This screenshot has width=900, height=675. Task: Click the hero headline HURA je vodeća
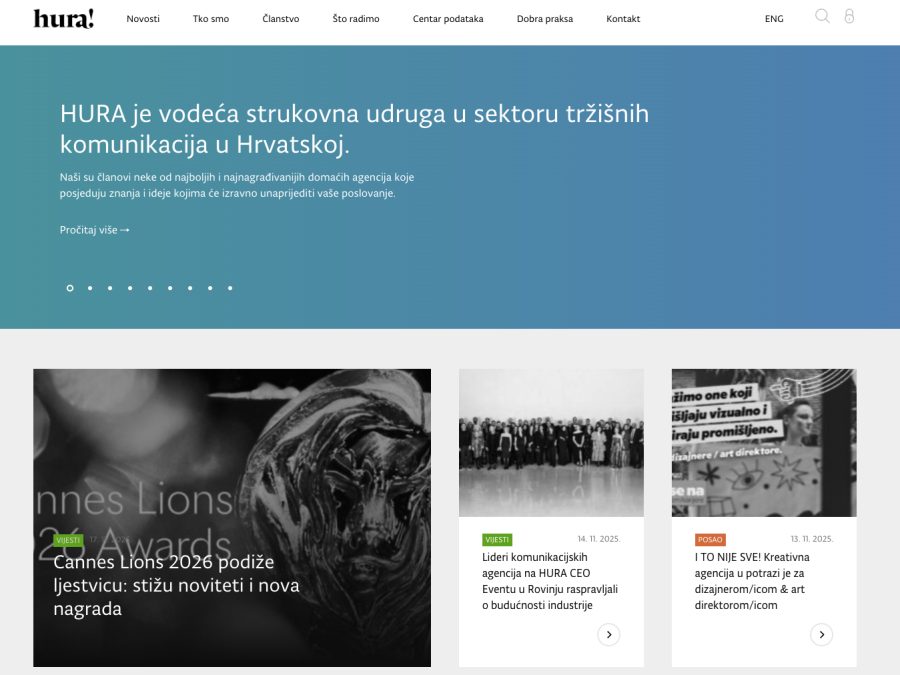pos(354,129)
